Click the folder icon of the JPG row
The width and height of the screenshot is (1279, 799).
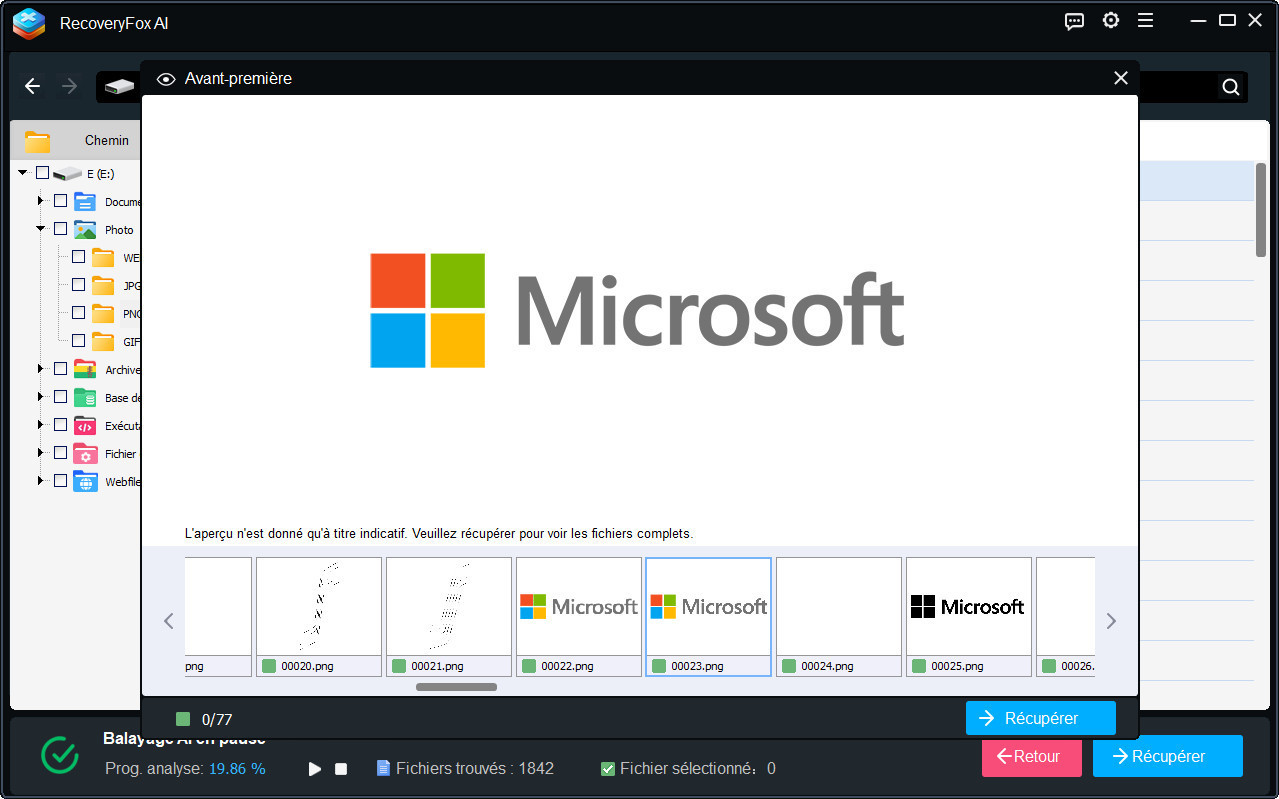coord(103,285)
